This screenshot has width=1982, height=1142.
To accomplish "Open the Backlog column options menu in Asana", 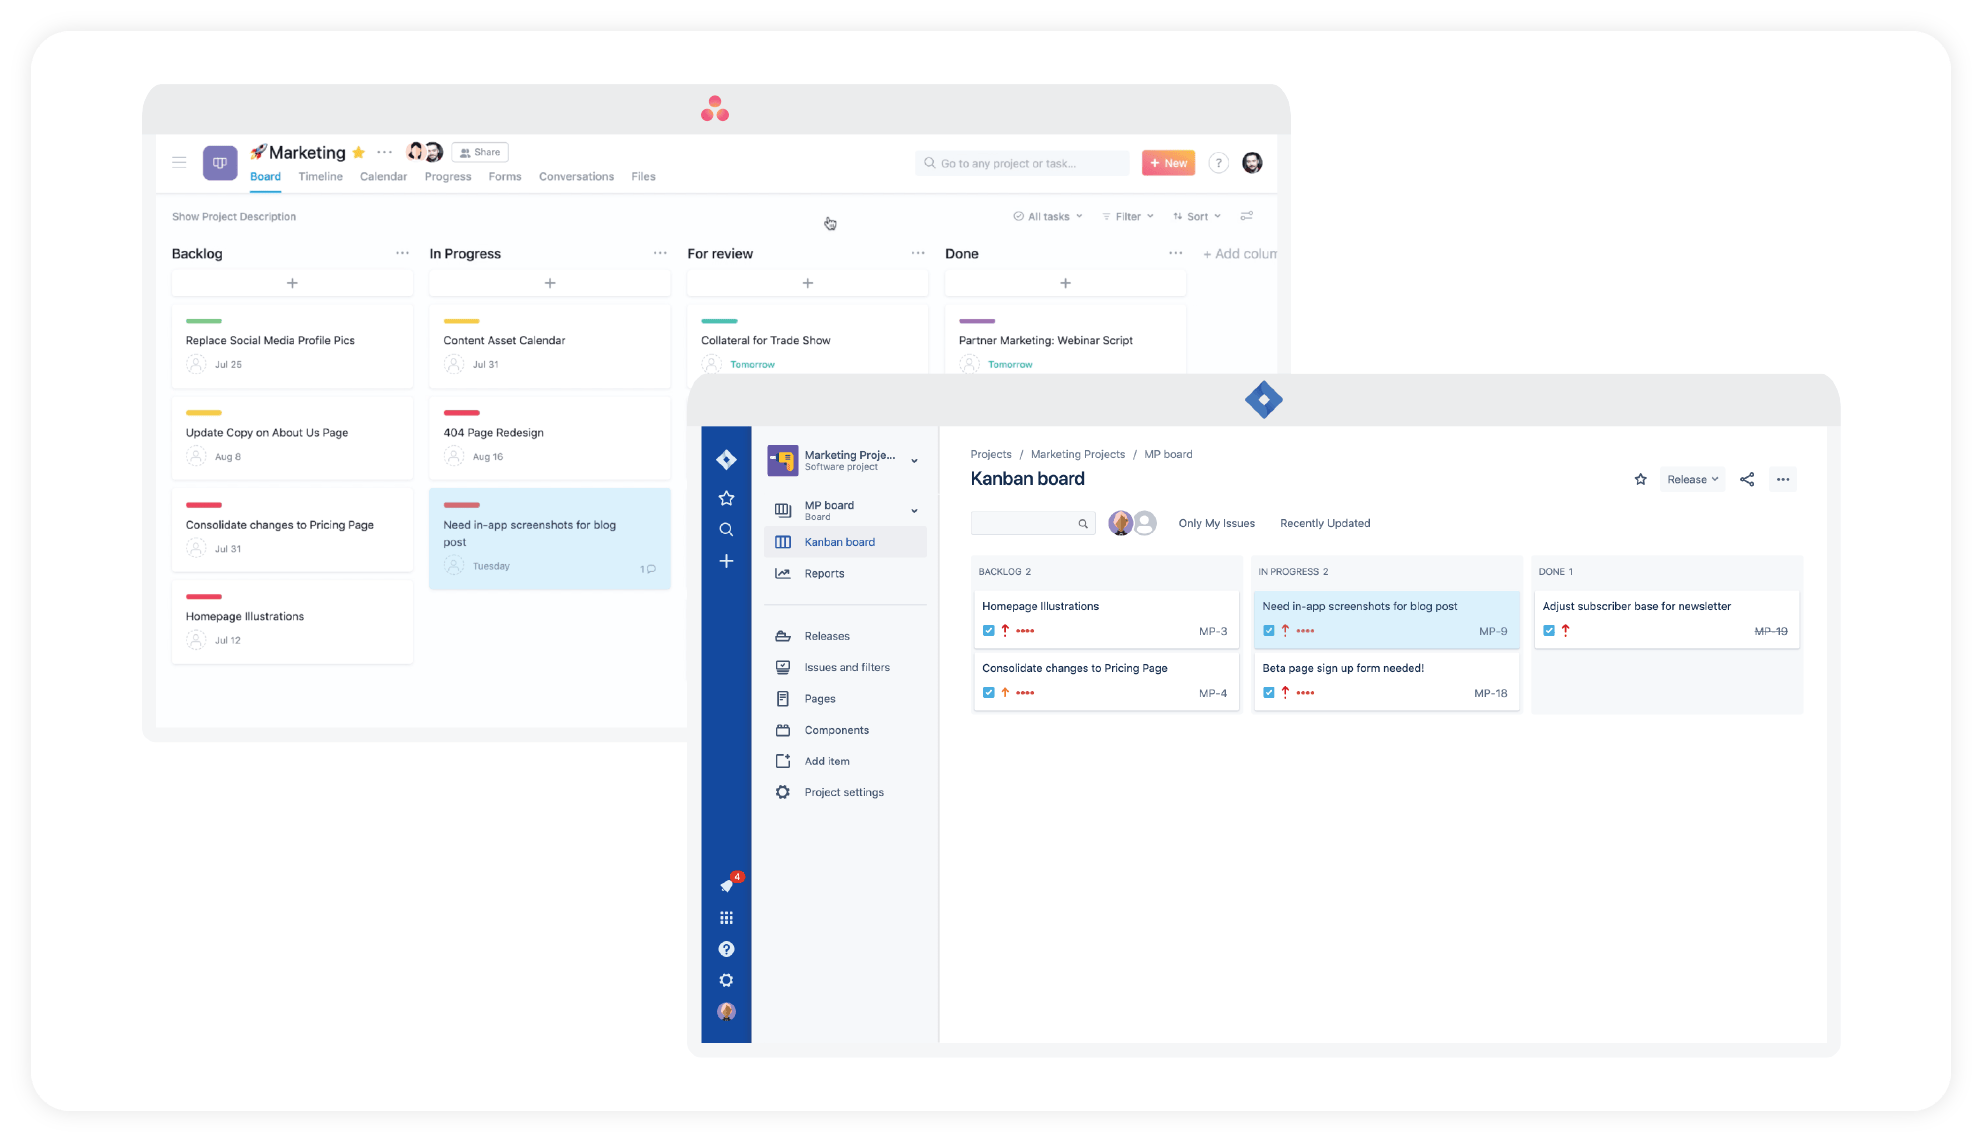I will point(402,253).
